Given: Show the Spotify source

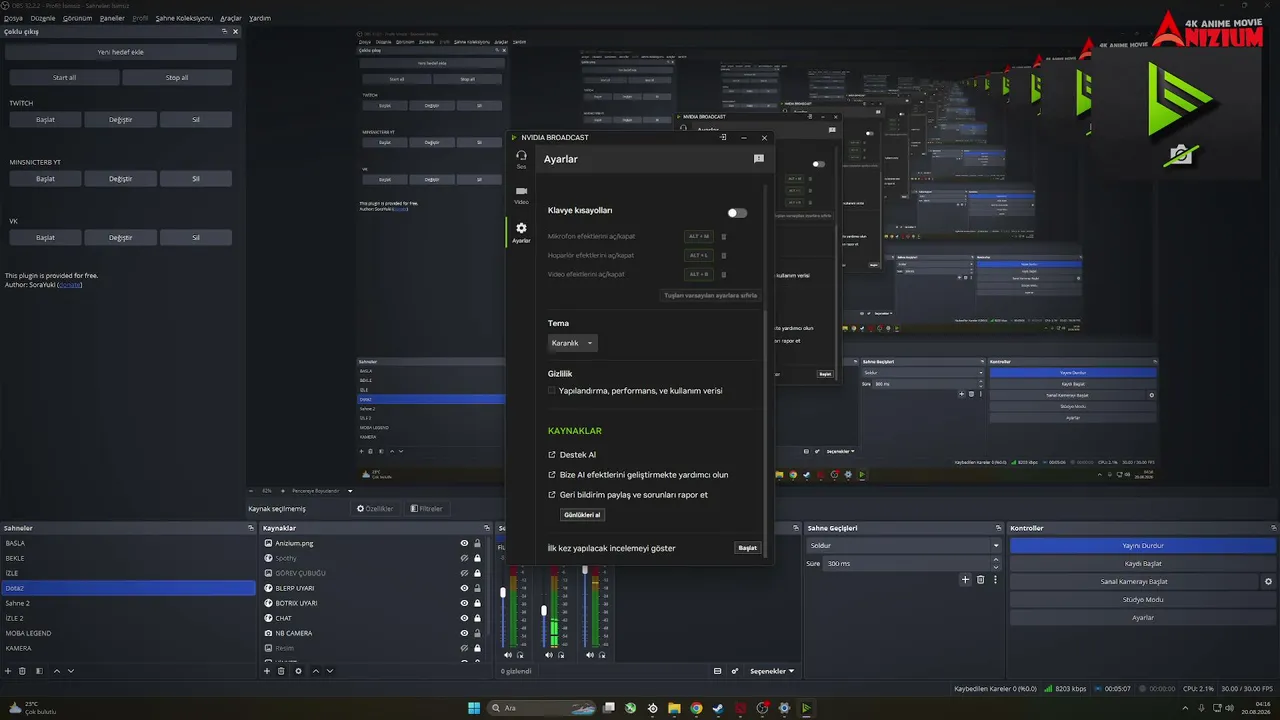Looking at the screenshot, I should [x=464, y=558].
